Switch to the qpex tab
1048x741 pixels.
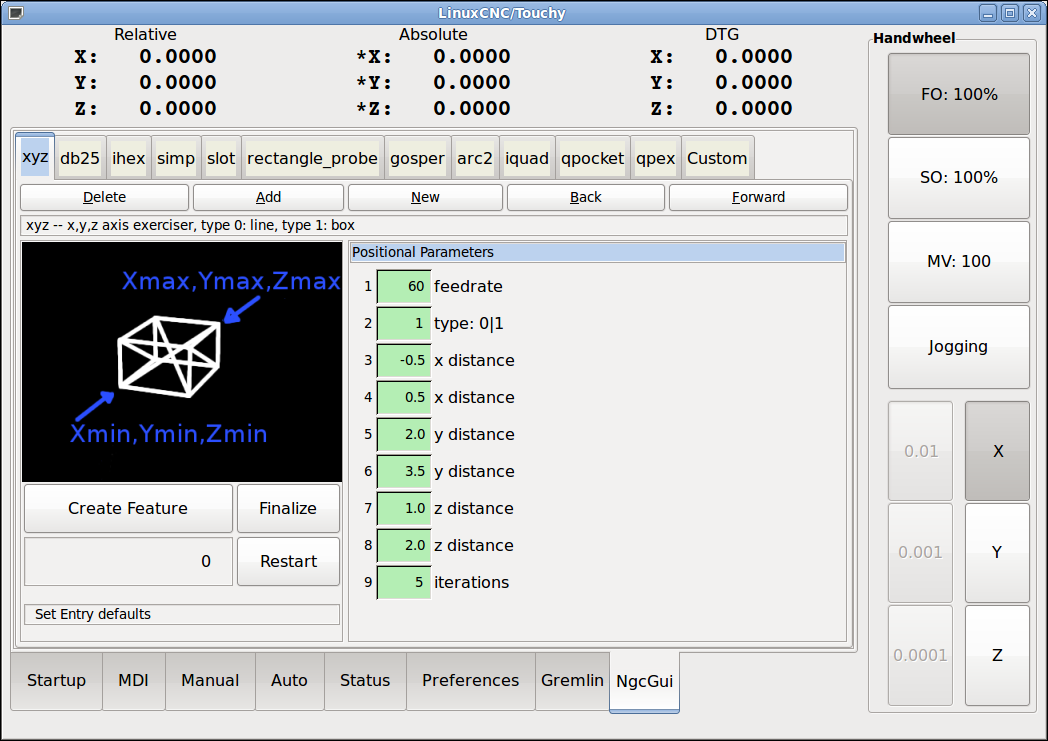pos(656,158)
